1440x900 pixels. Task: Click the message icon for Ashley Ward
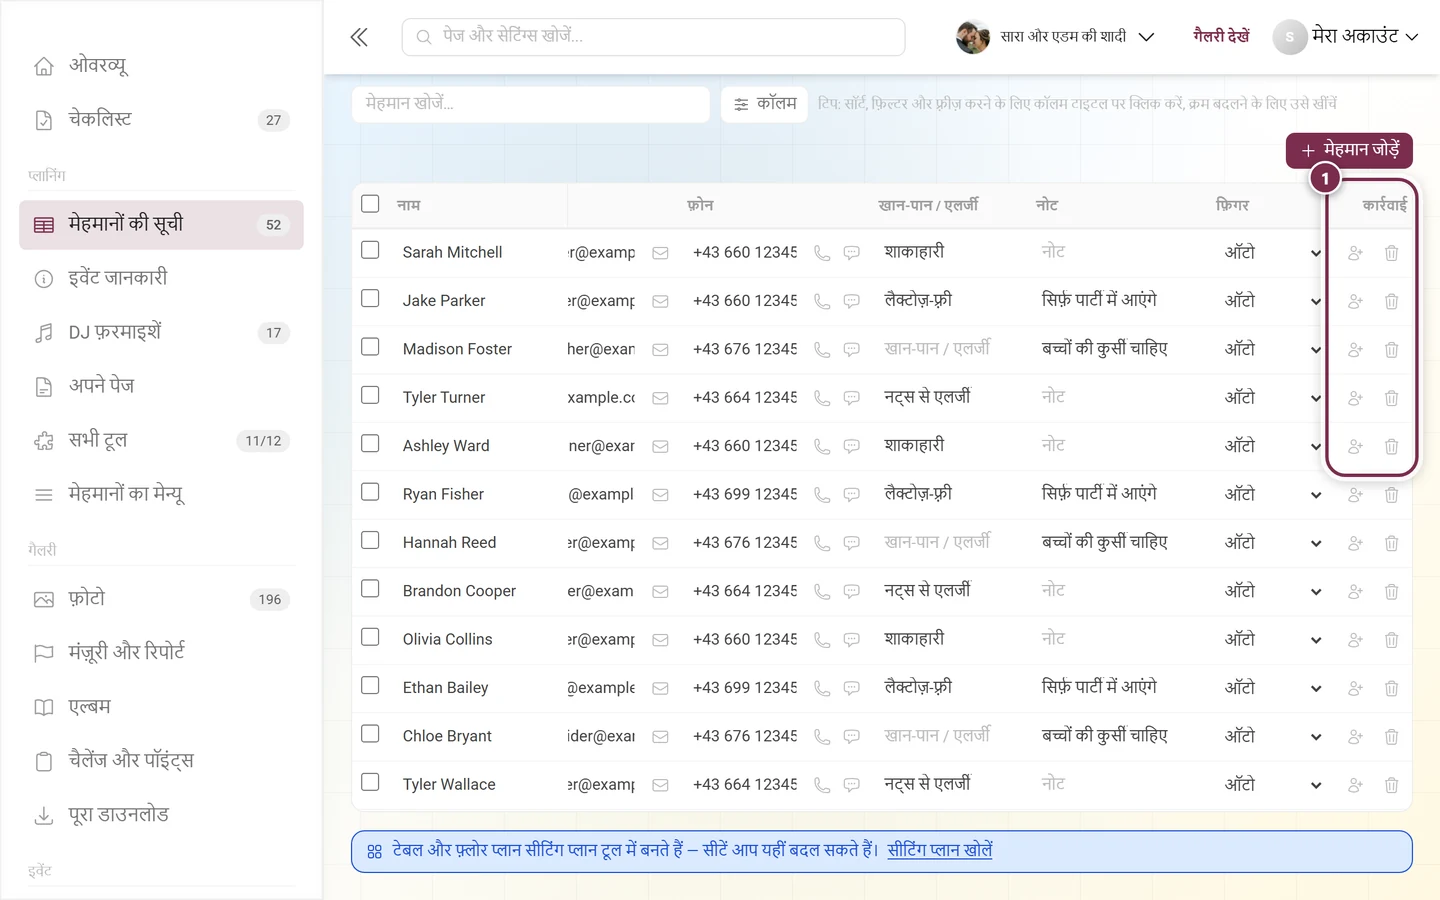[x=852, y=446]
